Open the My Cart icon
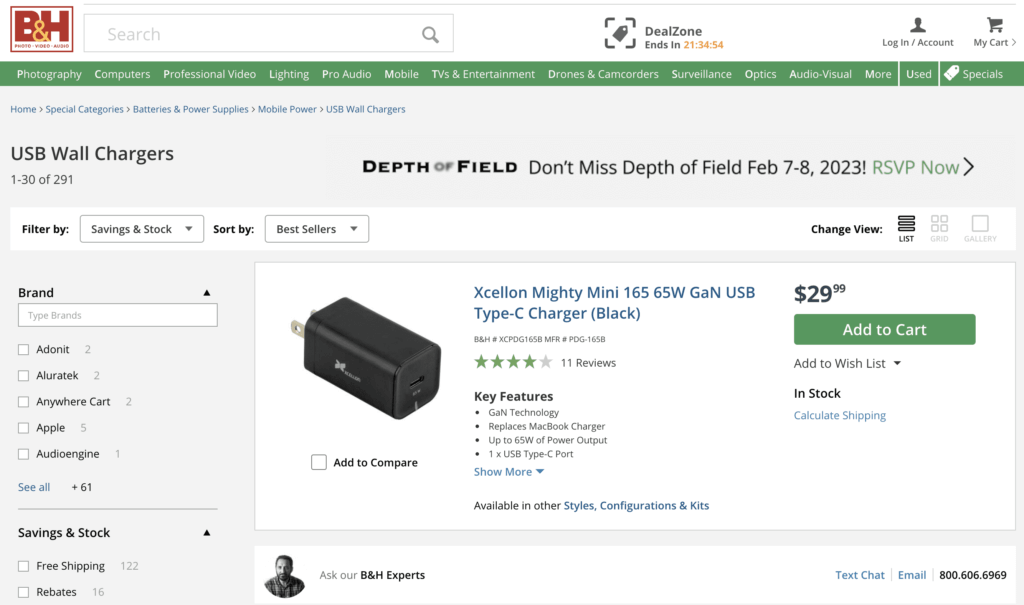 [995, 25]
